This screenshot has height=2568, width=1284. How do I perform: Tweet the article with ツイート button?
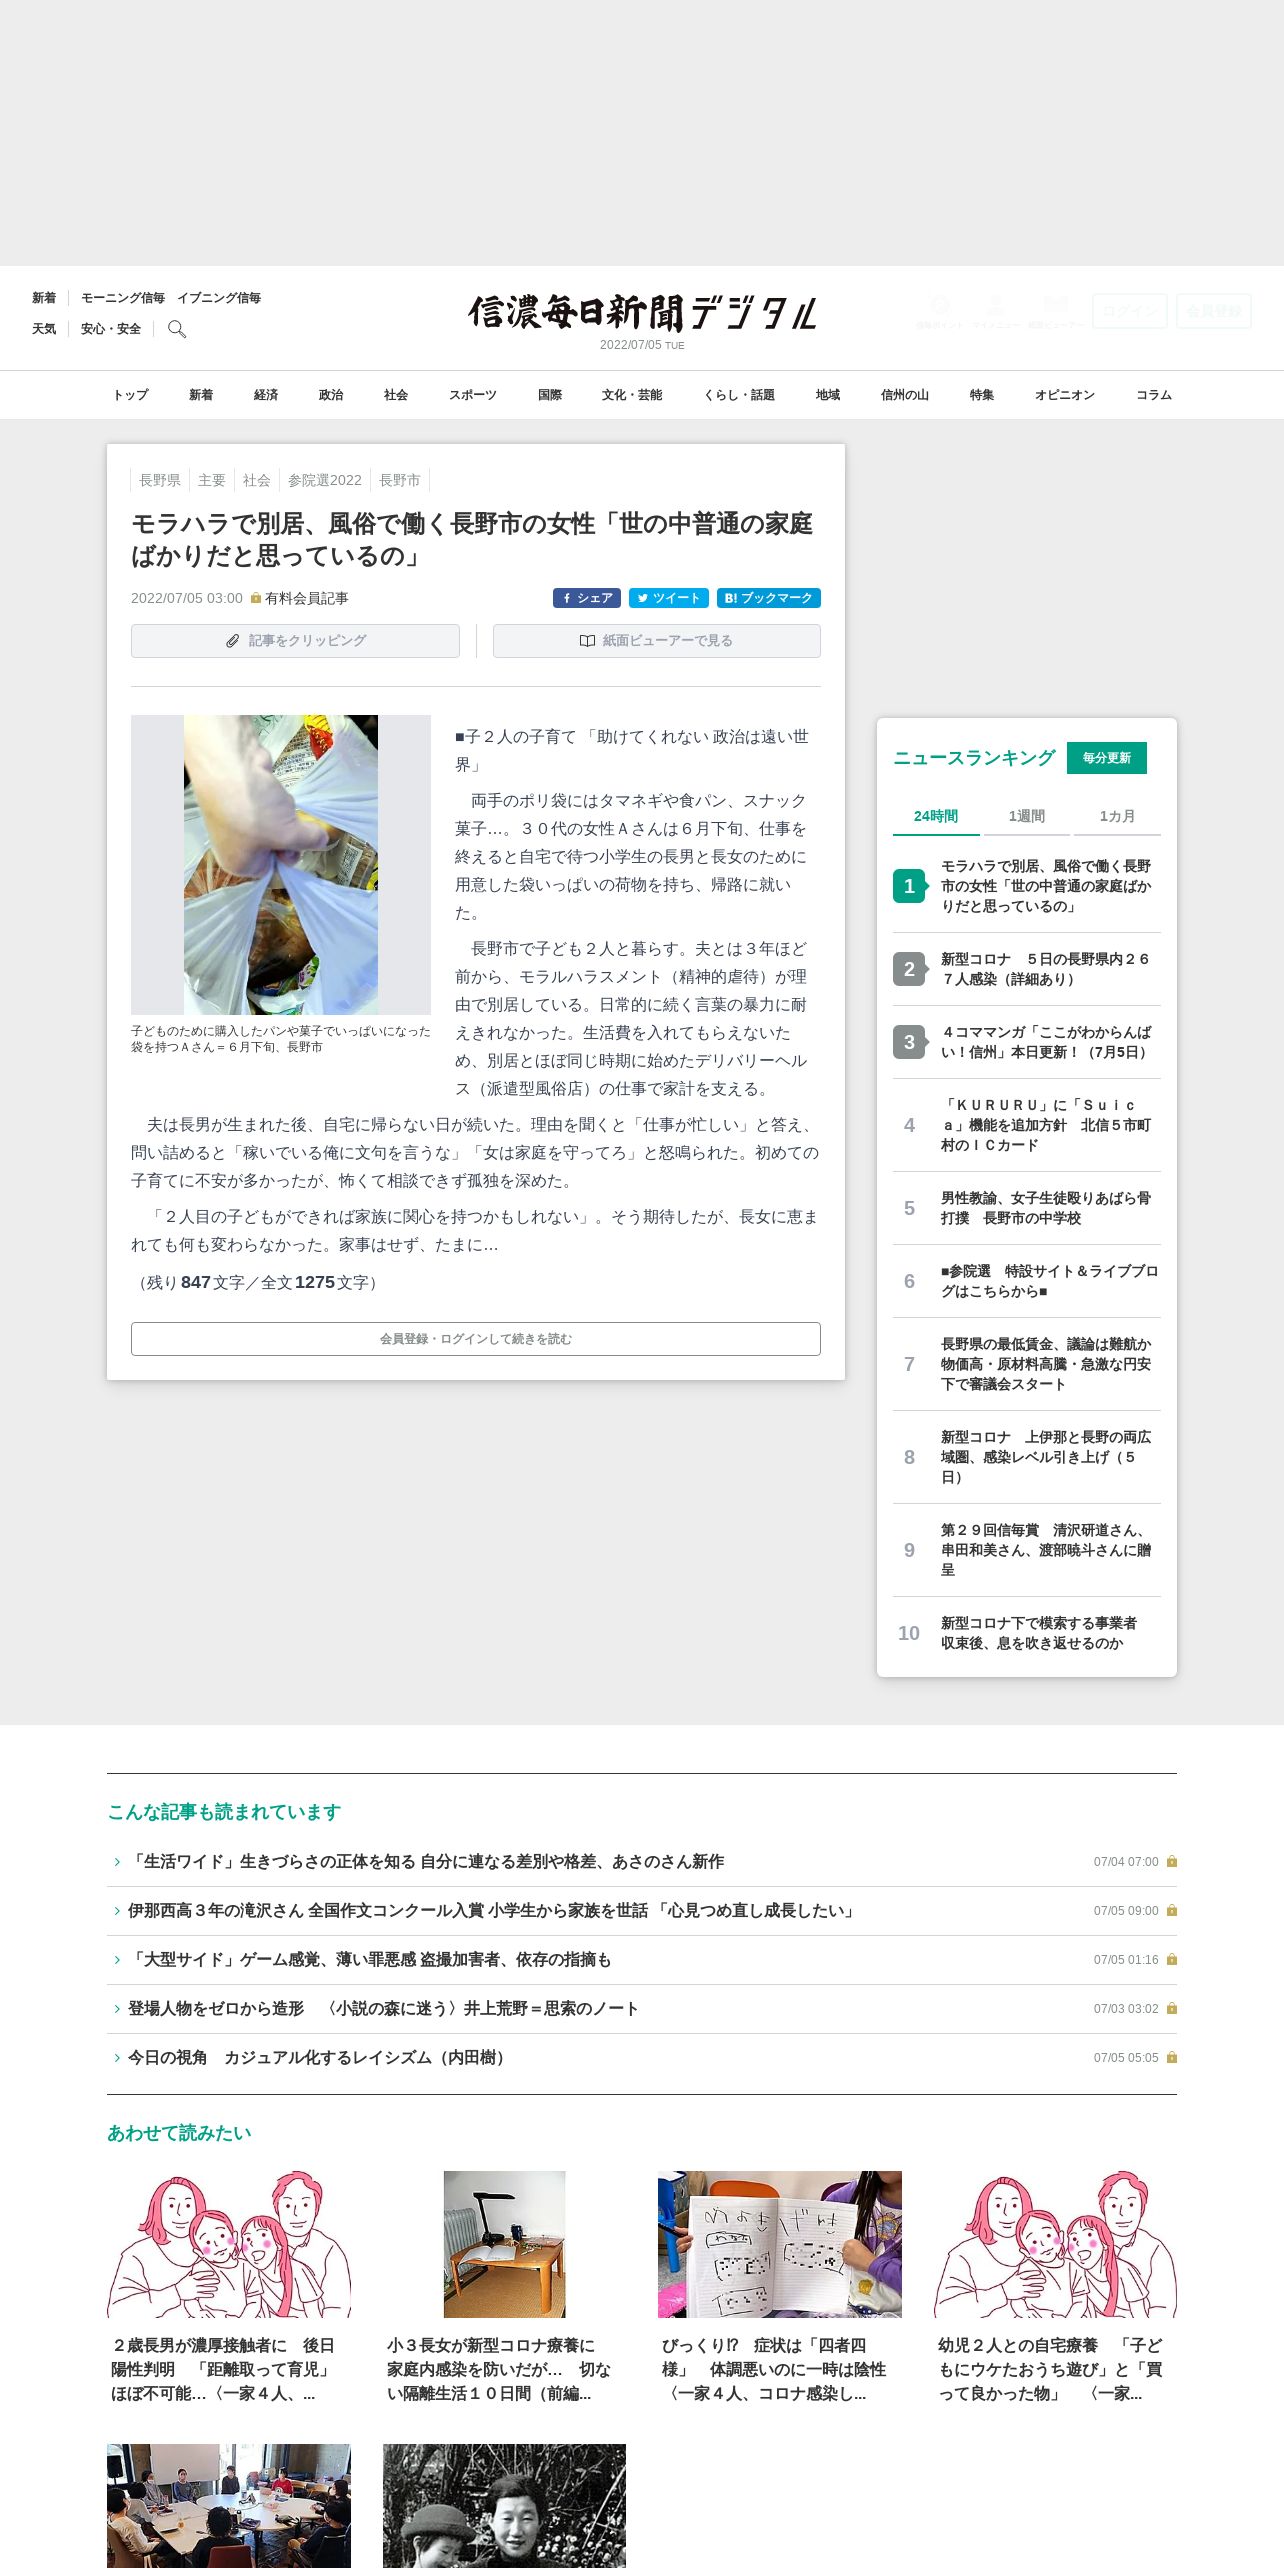coord(669,598)
